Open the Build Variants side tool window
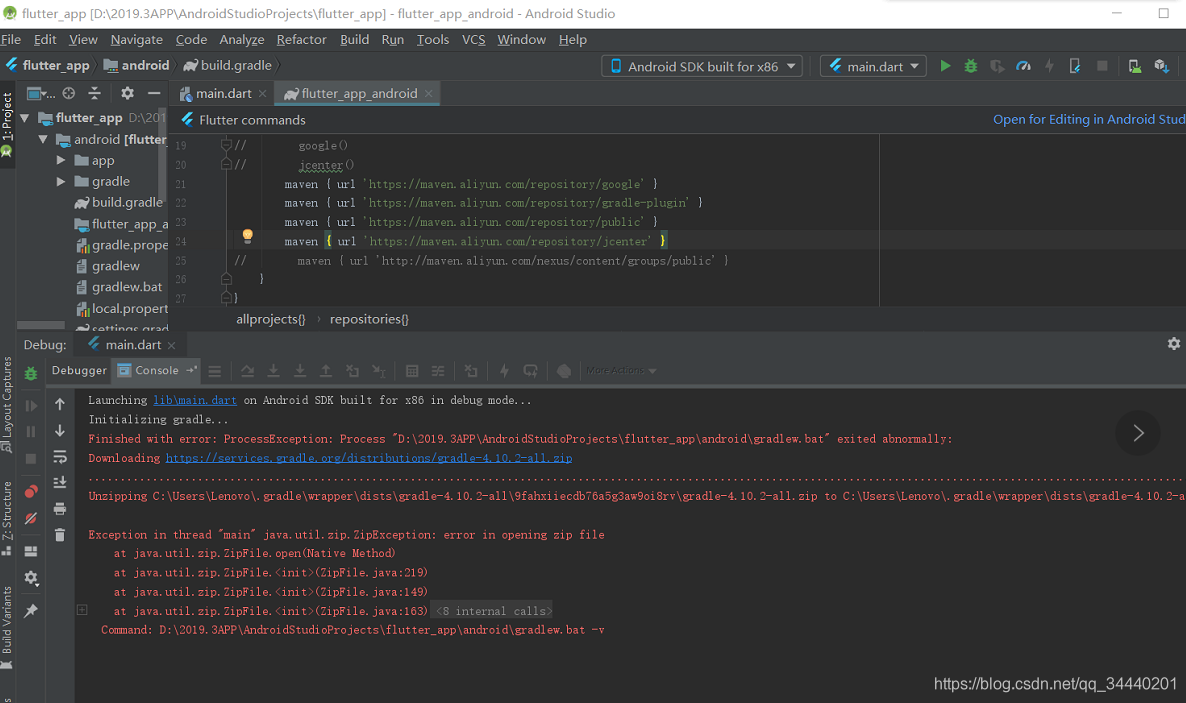 tap(7, 627)
